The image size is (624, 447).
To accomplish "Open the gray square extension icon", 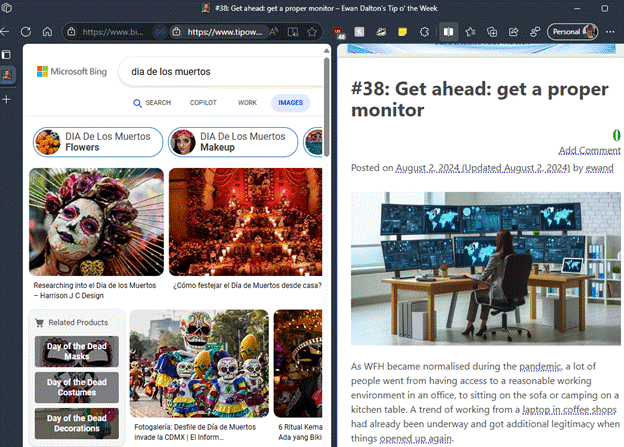I will [x=359, y=32].
